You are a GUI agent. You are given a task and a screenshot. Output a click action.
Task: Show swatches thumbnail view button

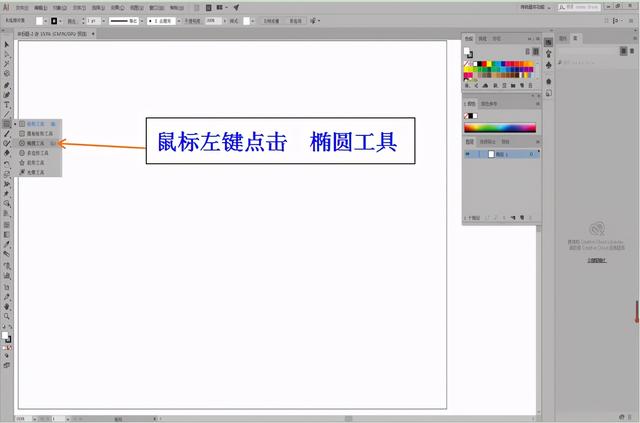(x=536, y=51)
